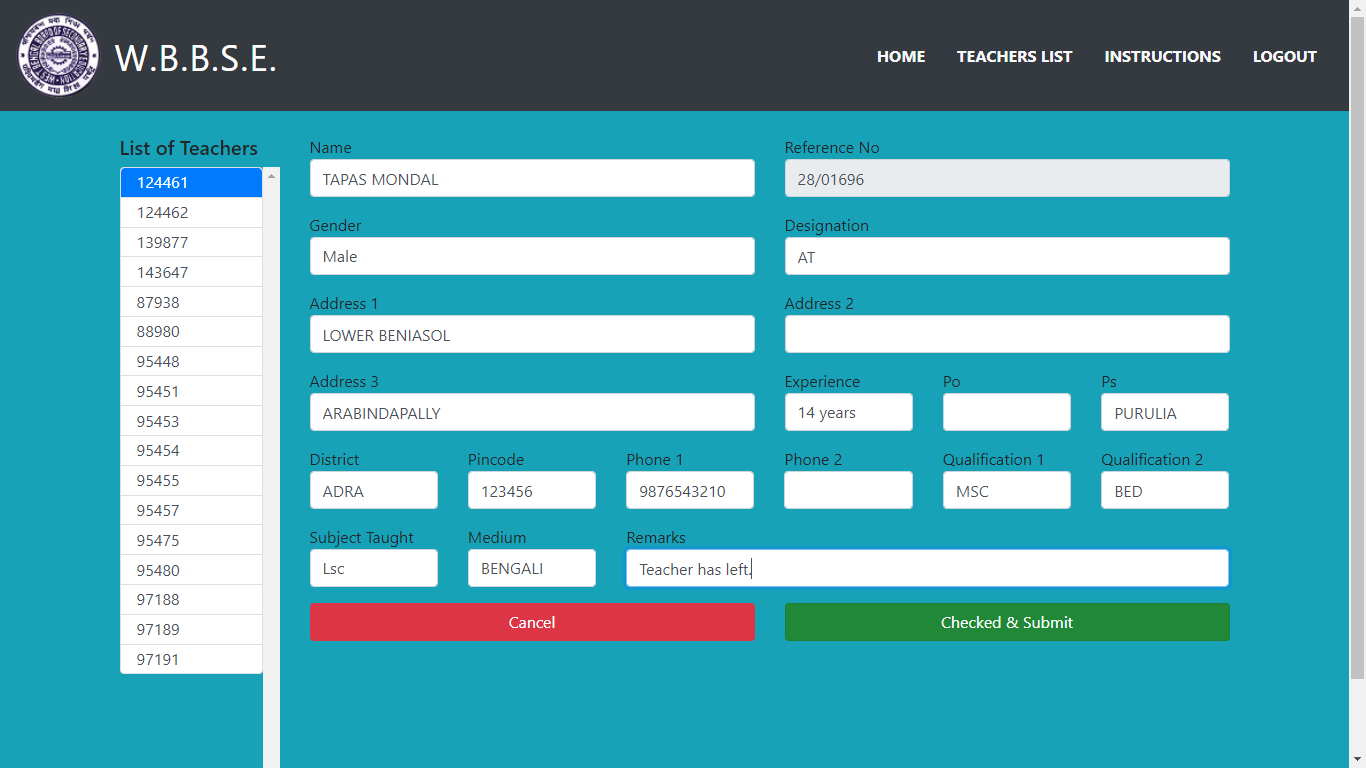Focus the empty Address 2 field

(1006, 335)
